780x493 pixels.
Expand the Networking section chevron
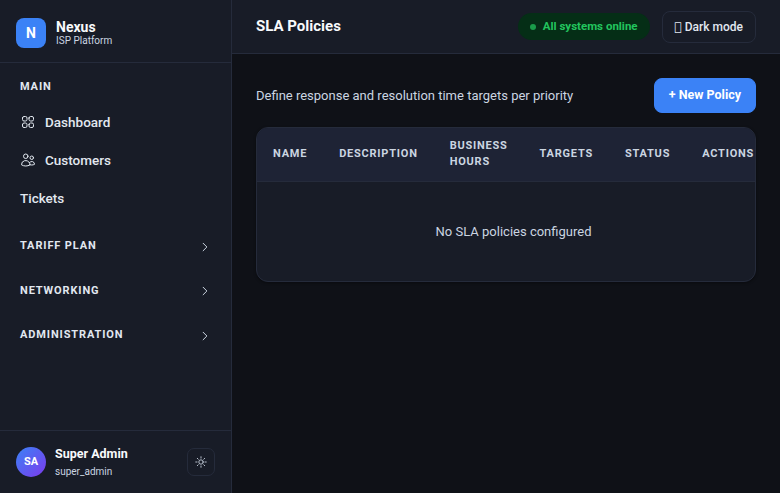coord(204,291)
